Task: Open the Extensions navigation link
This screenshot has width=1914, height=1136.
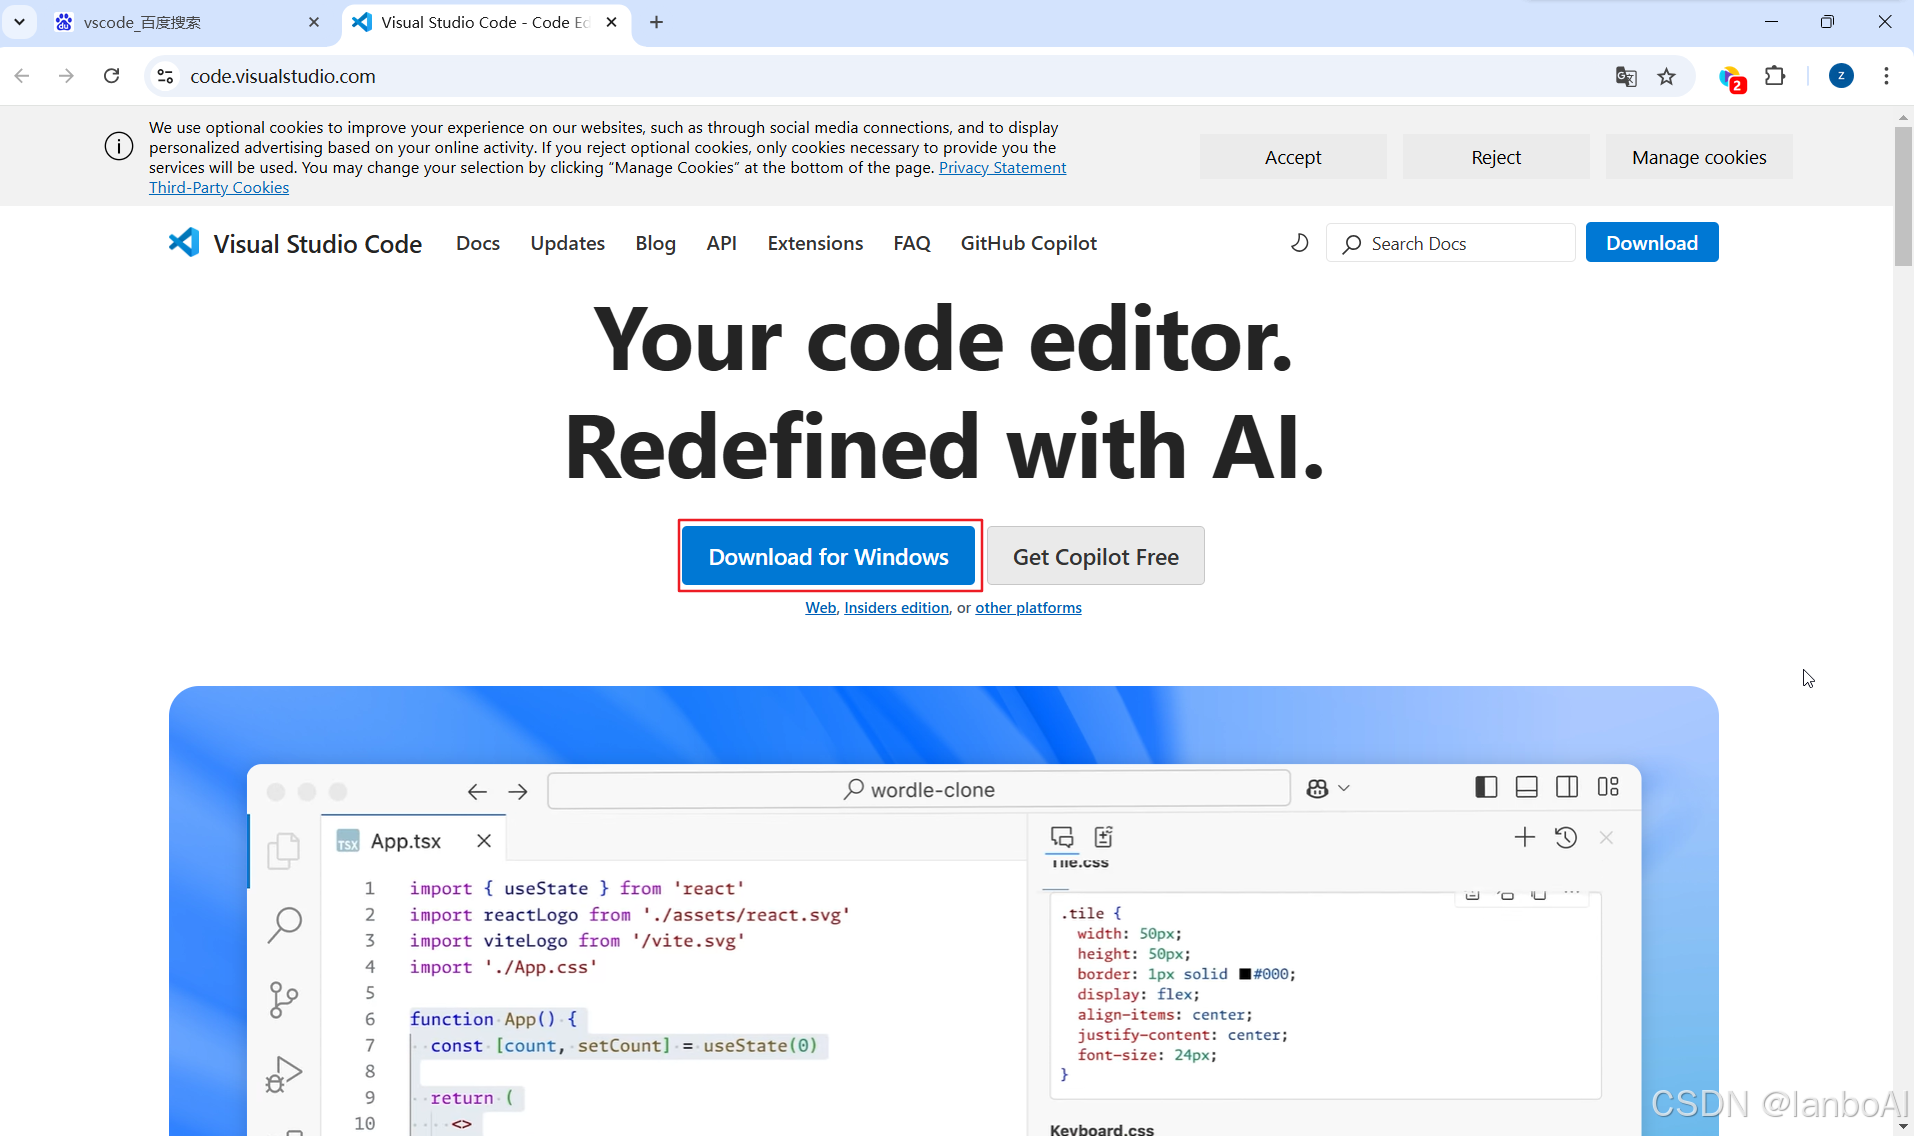Action: coord(815,243)
